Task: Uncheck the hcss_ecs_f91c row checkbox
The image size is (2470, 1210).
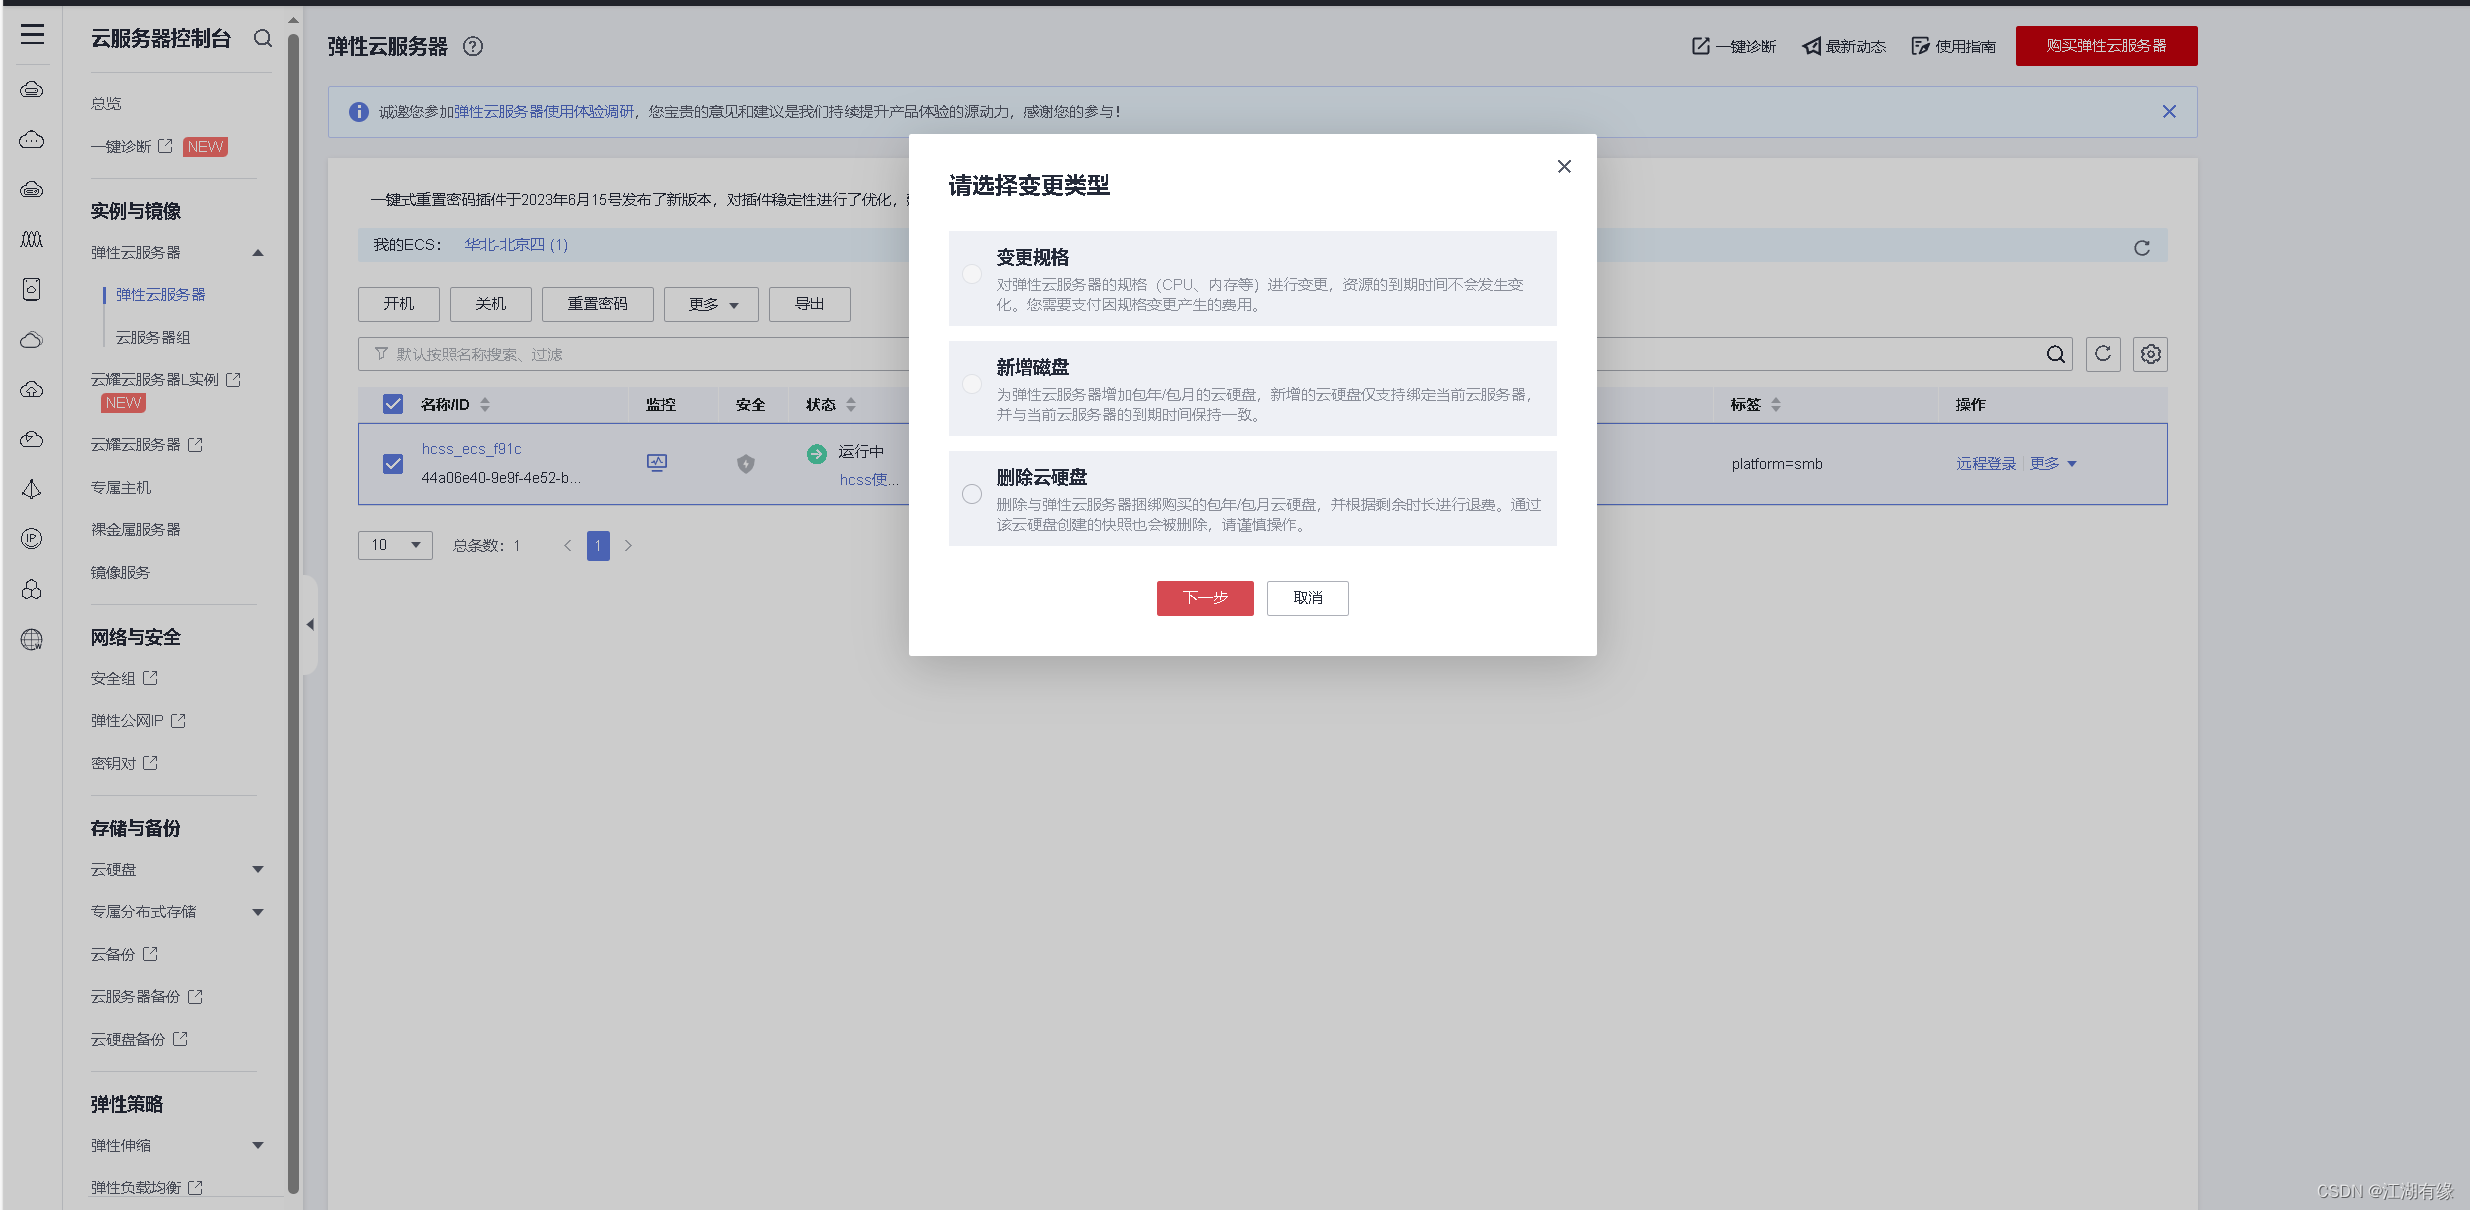Action: (393, 464)
